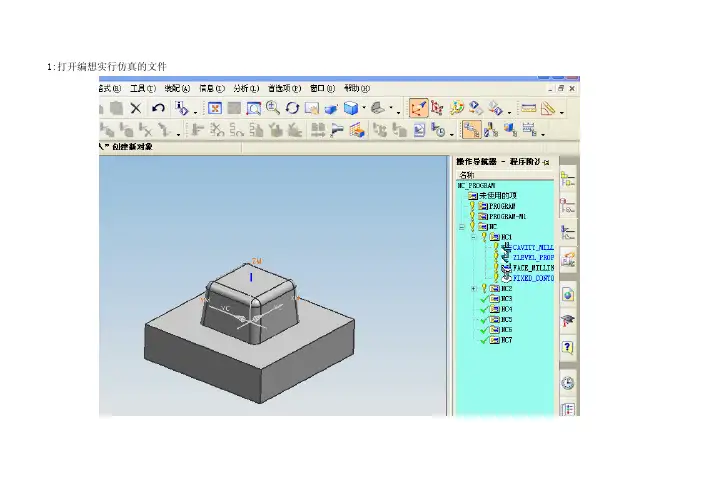702x496 pixels.
Task: Click the Undo arrow icon
Action: tap(157, 108)
